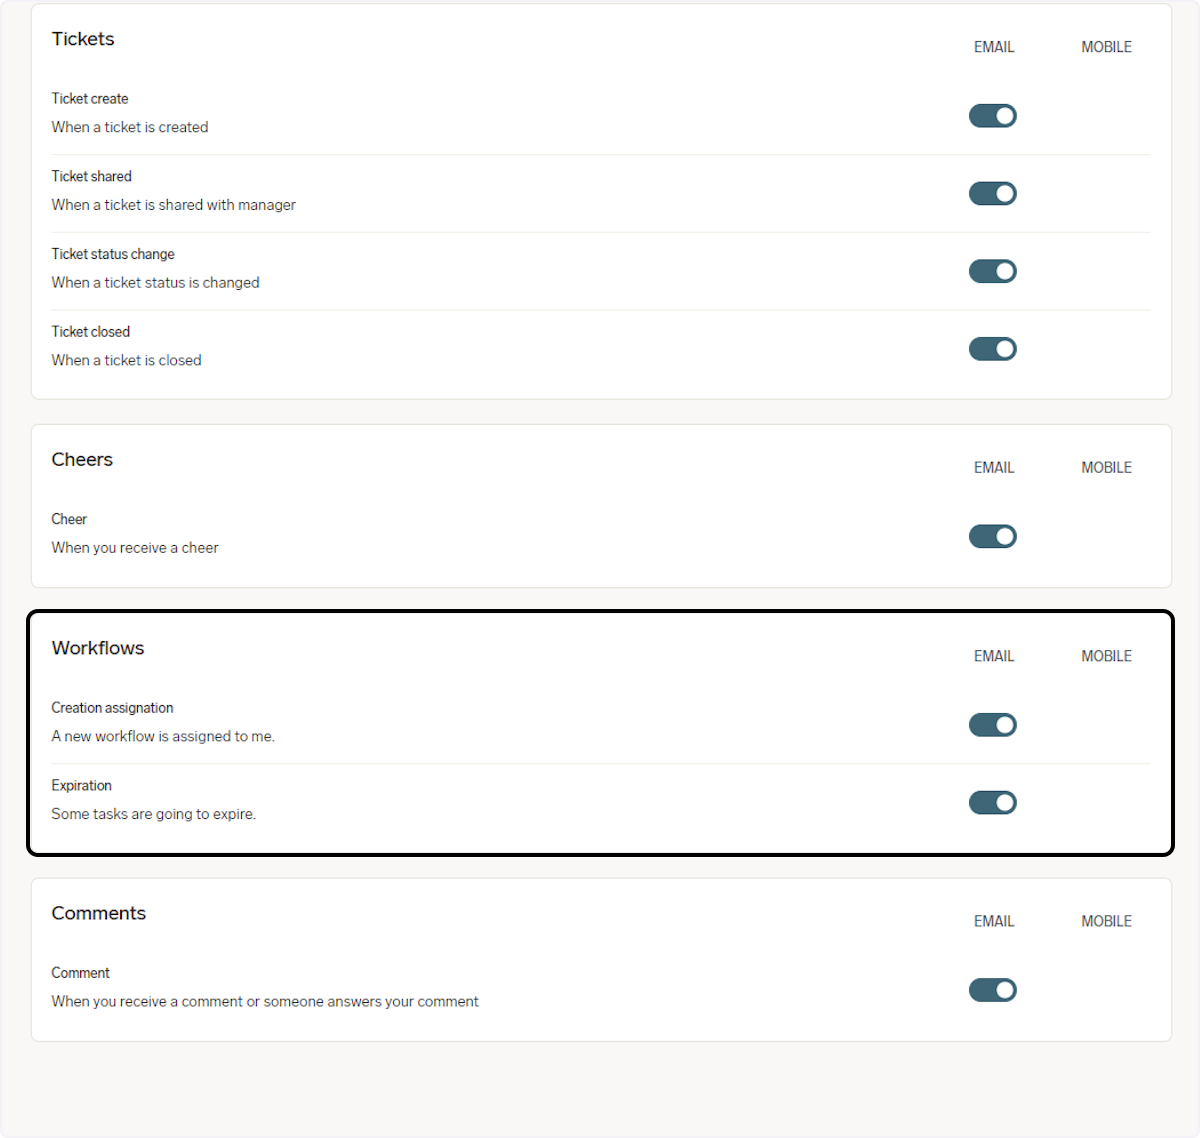Click the Ticket create label

click(90, 98)
